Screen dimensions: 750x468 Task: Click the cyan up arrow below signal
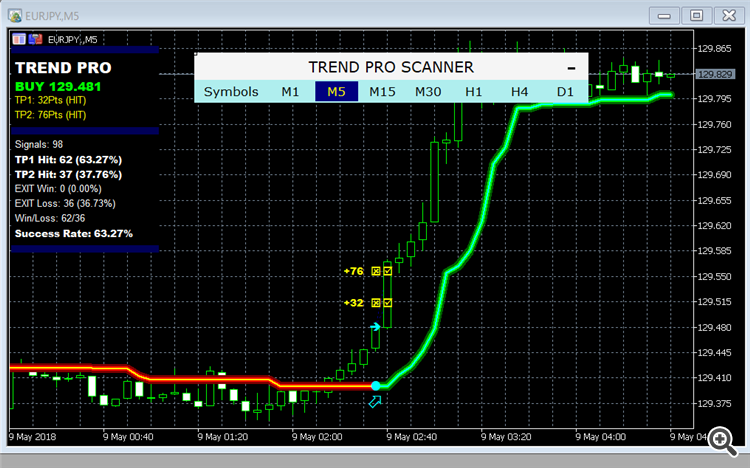(375, 401)
